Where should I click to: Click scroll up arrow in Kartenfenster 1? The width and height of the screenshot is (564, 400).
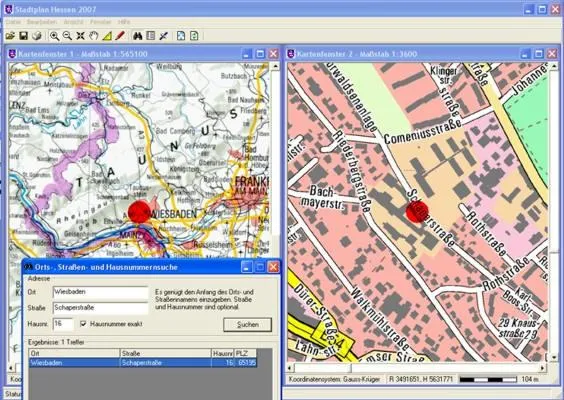click(x=276, y=66)
